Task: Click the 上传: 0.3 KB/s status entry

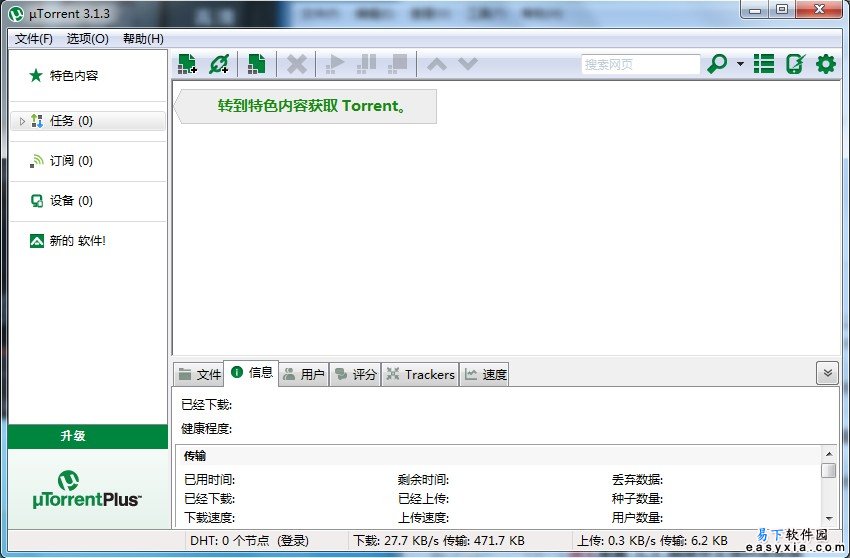Action: coord(652,541)
